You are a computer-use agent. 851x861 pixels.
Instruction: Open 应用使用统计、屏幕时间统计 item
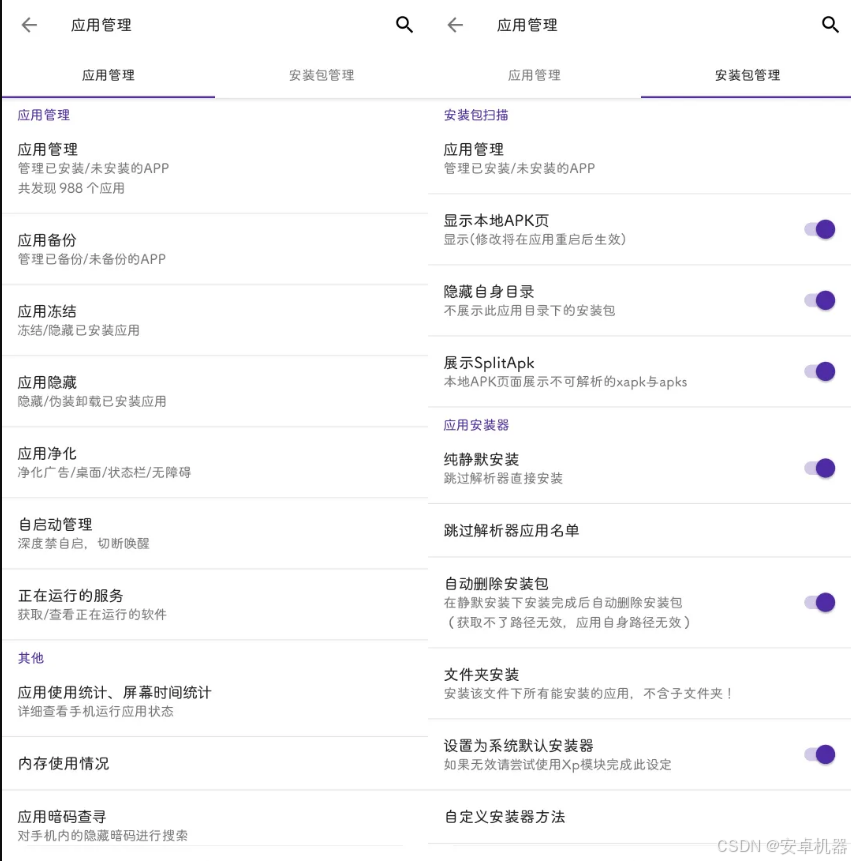click(x=215, y=701)
